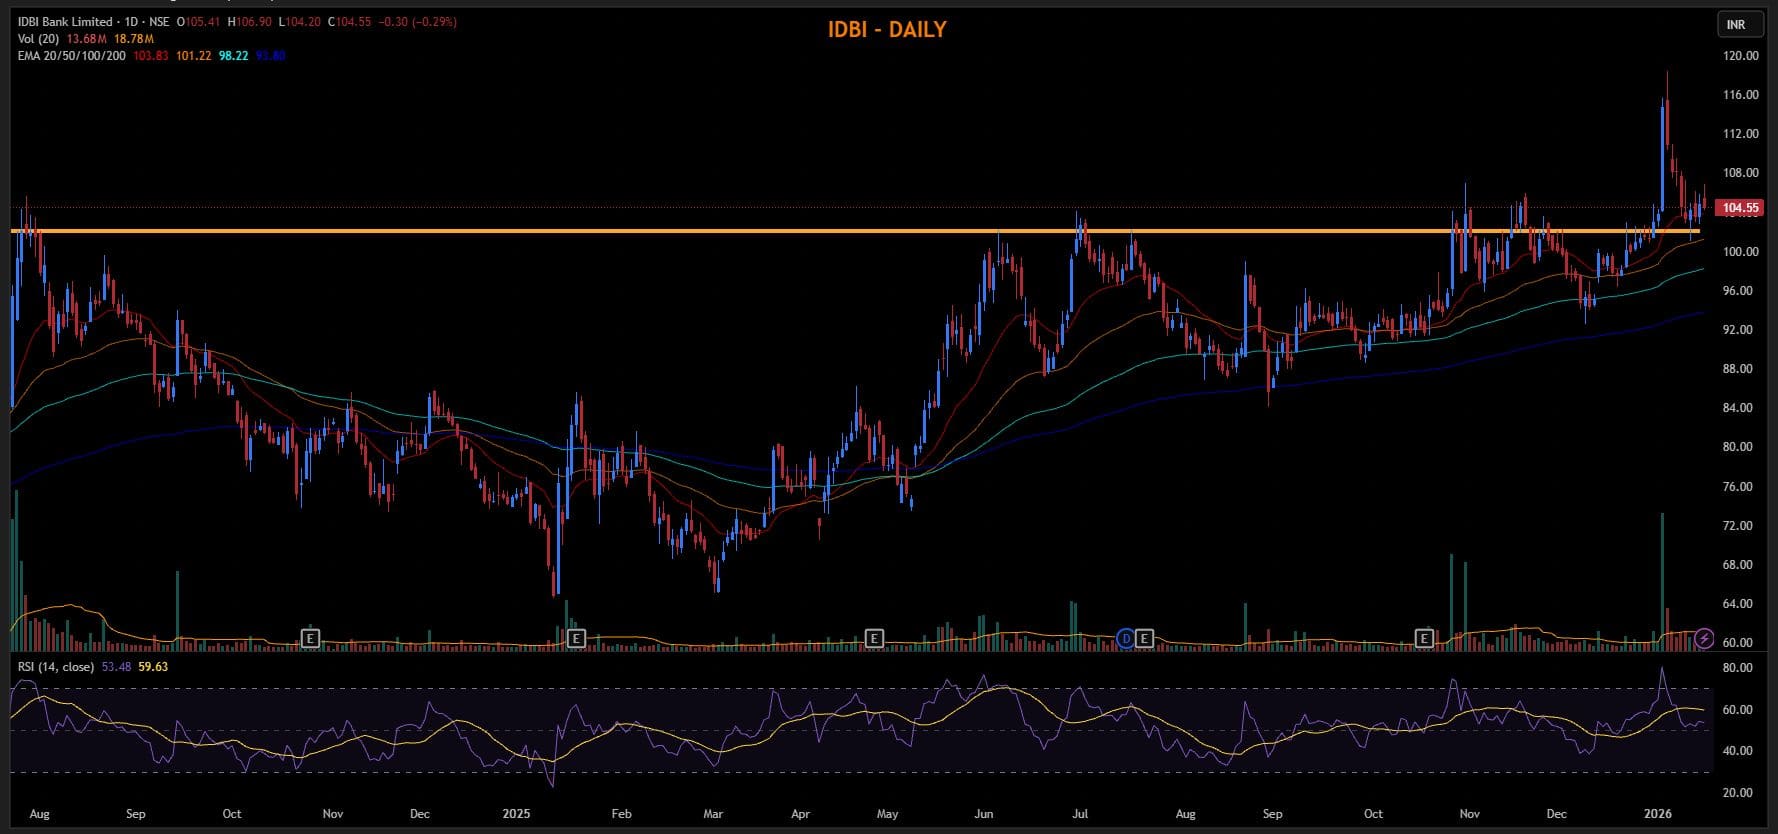Viewport: 1778px width, 834px height.
Task: Click the Jul label on the time axis
Action: click(x=1079, y=814)
